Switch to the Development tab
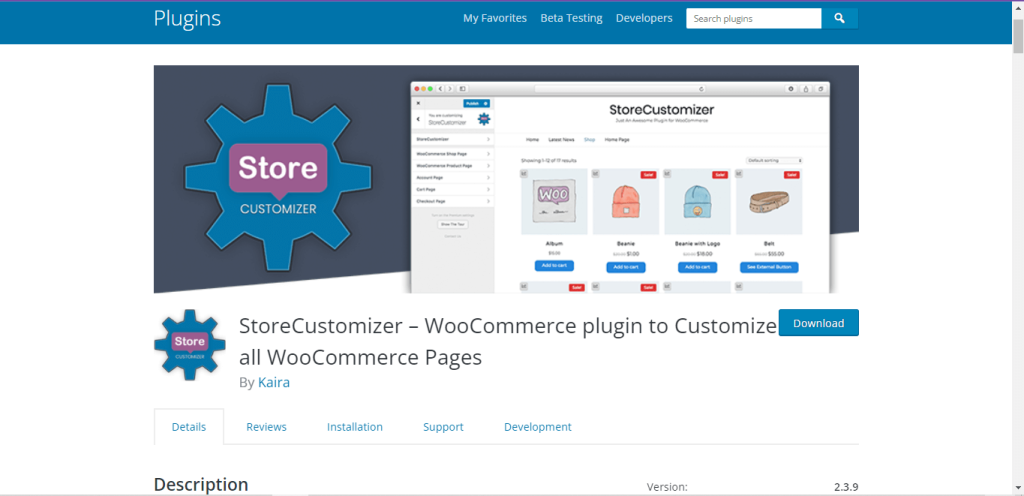Screen dimensions: 1024x496 click(x=537, y=427)
